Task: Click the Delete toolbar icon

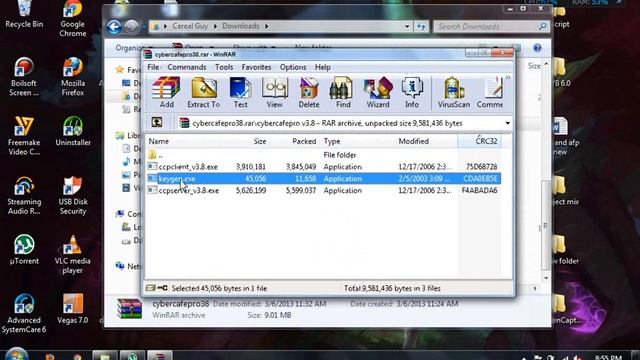Action: coord(309,92)
